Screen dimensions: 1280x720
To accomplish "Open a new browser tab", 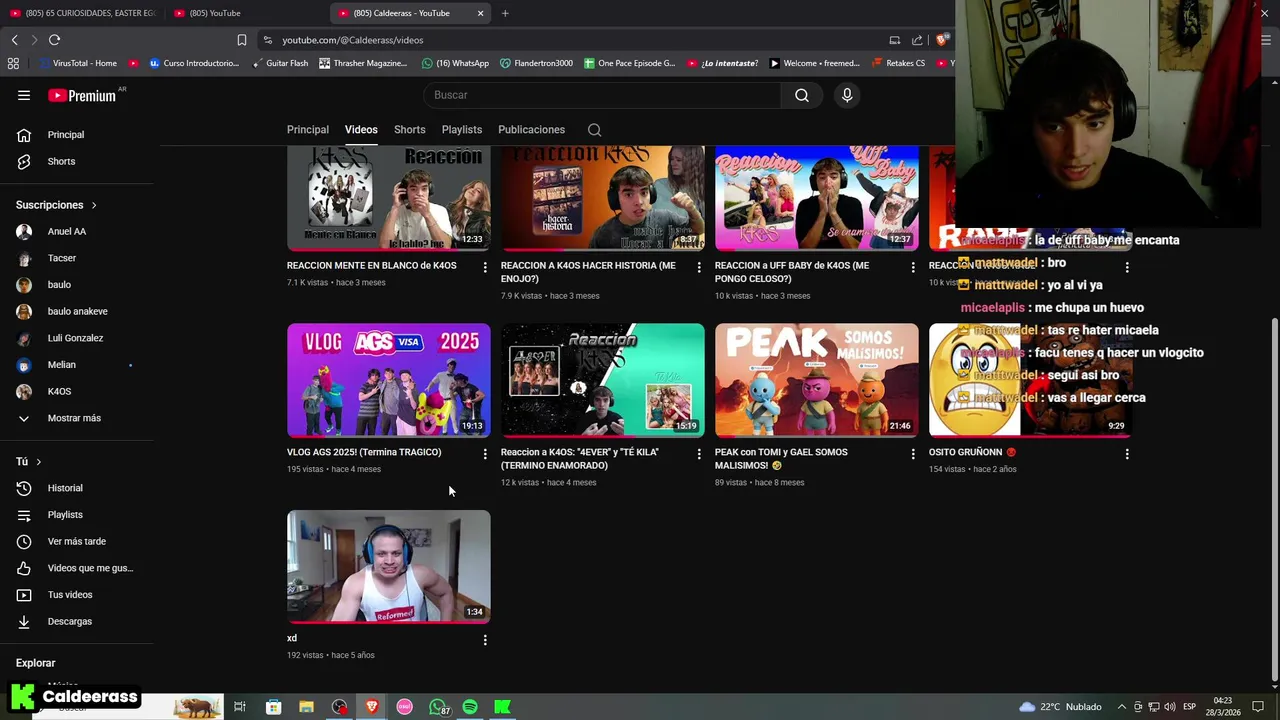I will point(505,13).
